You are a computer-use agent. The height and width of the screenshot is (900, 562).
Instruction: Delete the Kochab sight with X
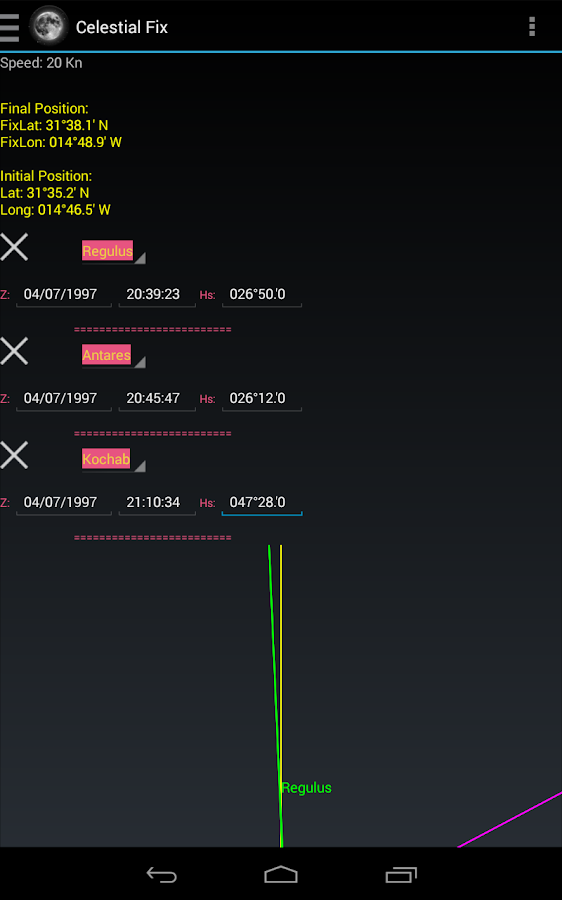[x=14, y=455]
